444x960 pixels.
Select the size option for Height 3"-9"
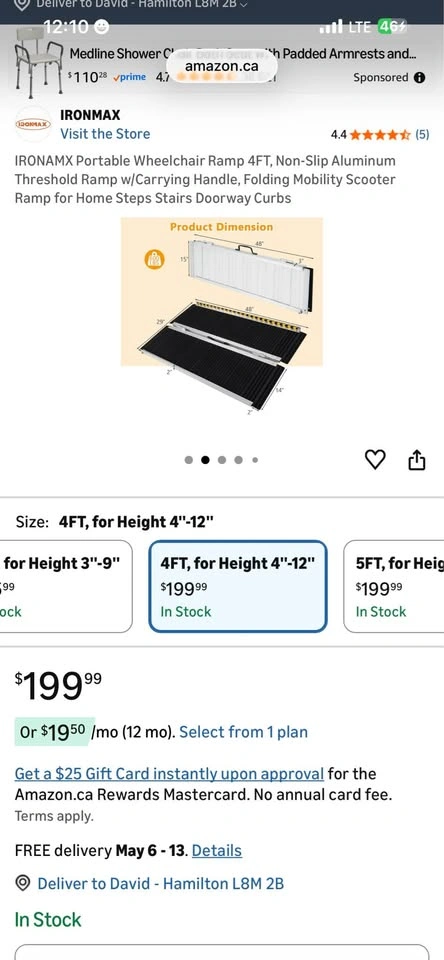click(66, 587)
